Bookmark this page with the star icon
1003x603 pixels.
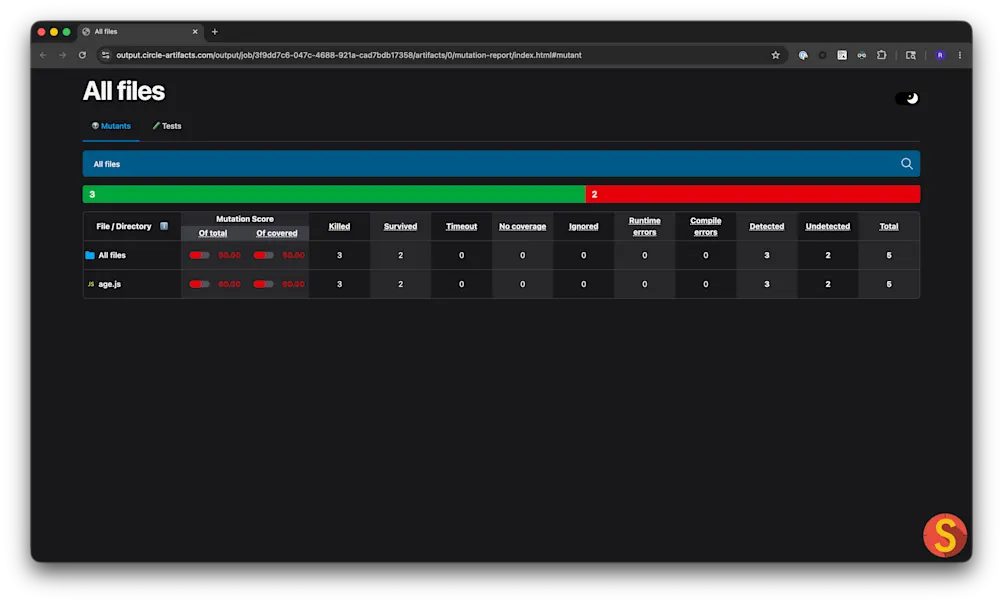tap(775, 55)
